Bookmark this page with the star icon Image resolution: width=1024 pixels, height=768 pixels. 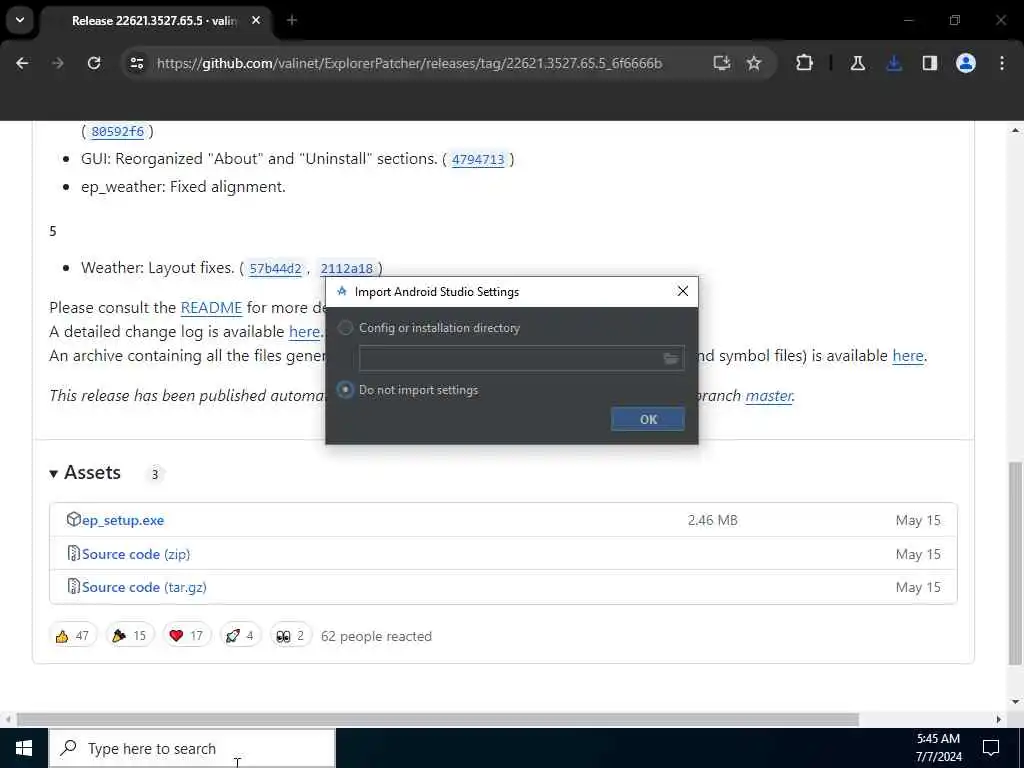tap(754, 63)
